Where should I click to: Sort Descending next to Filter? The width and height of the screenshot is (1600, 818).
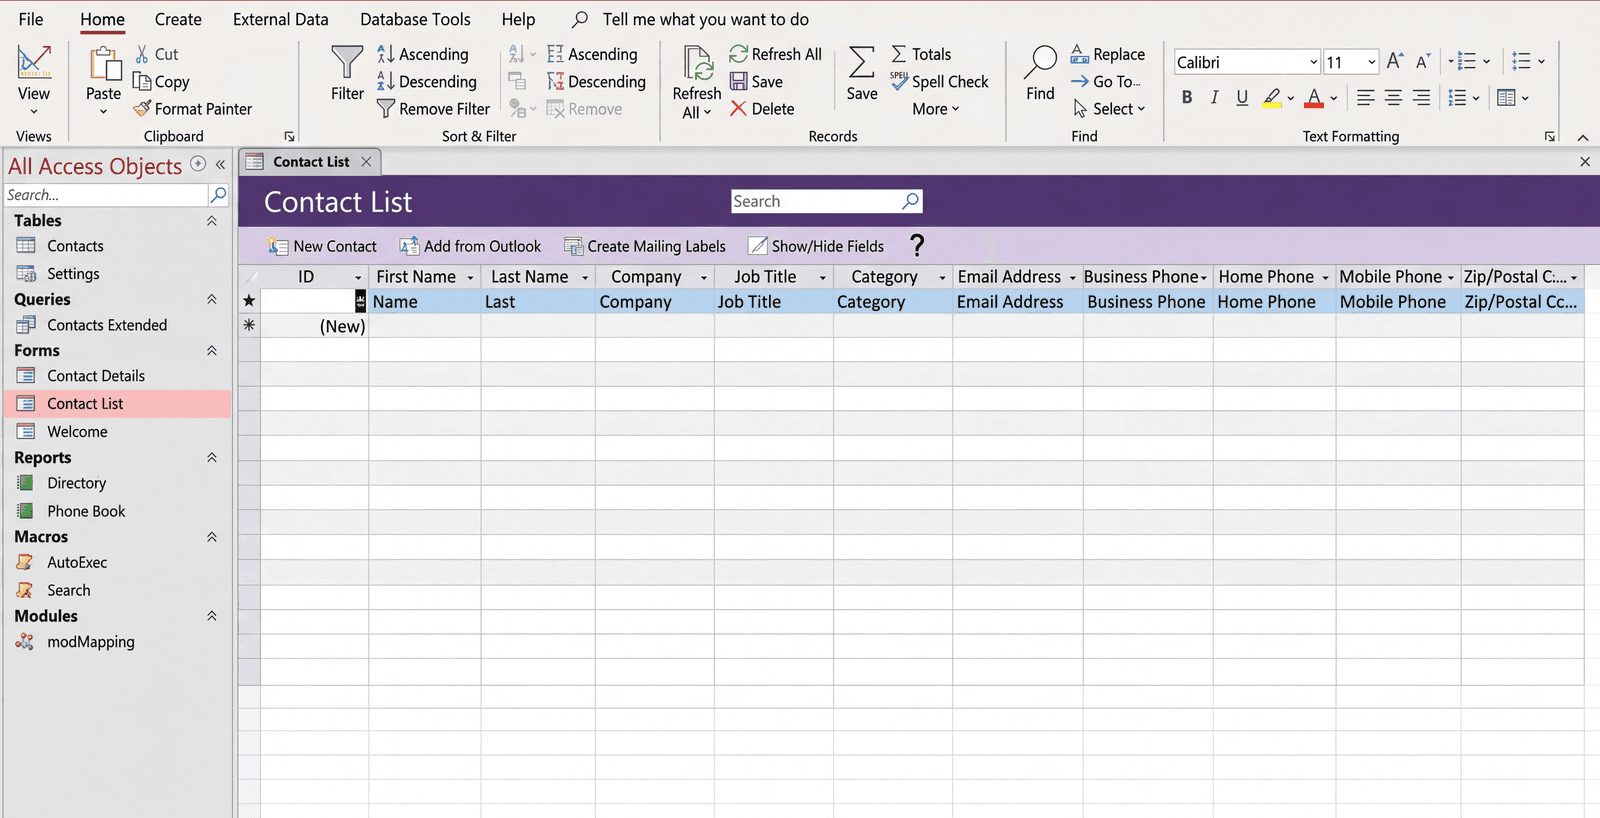coord(427,81)
